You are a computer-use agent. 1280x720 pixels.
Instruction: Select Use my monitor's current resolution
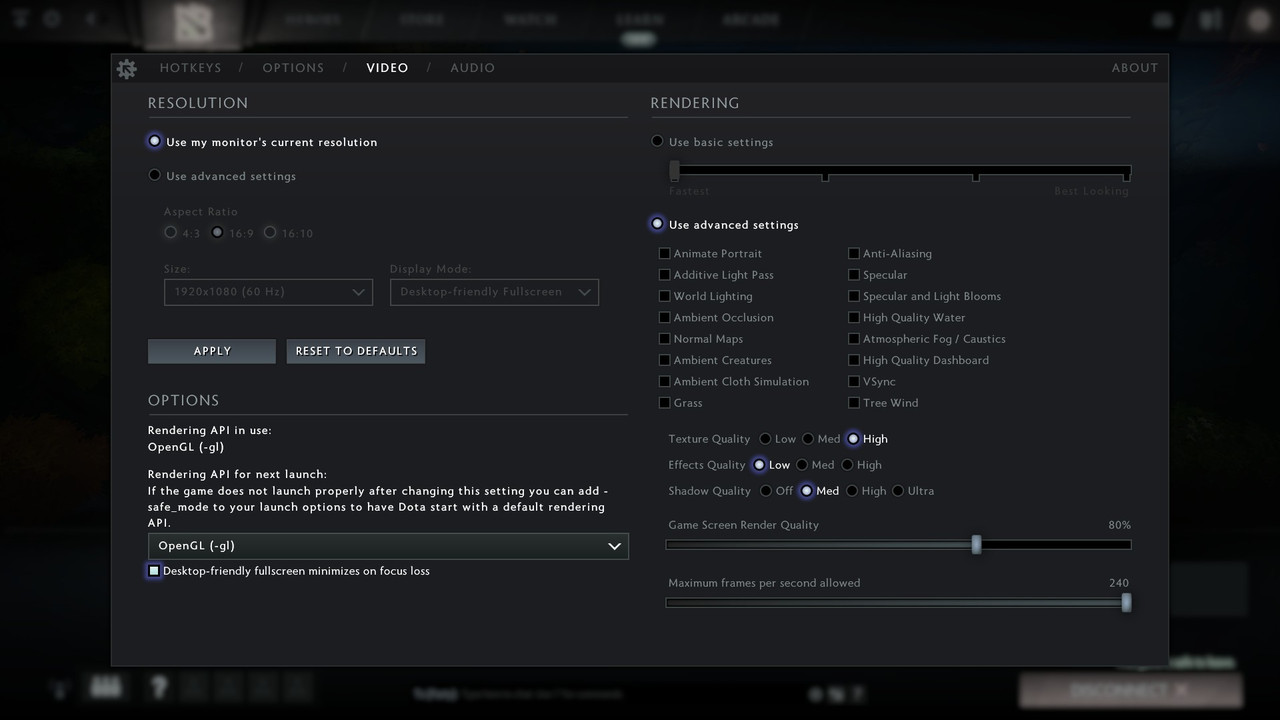pos(263,142)
